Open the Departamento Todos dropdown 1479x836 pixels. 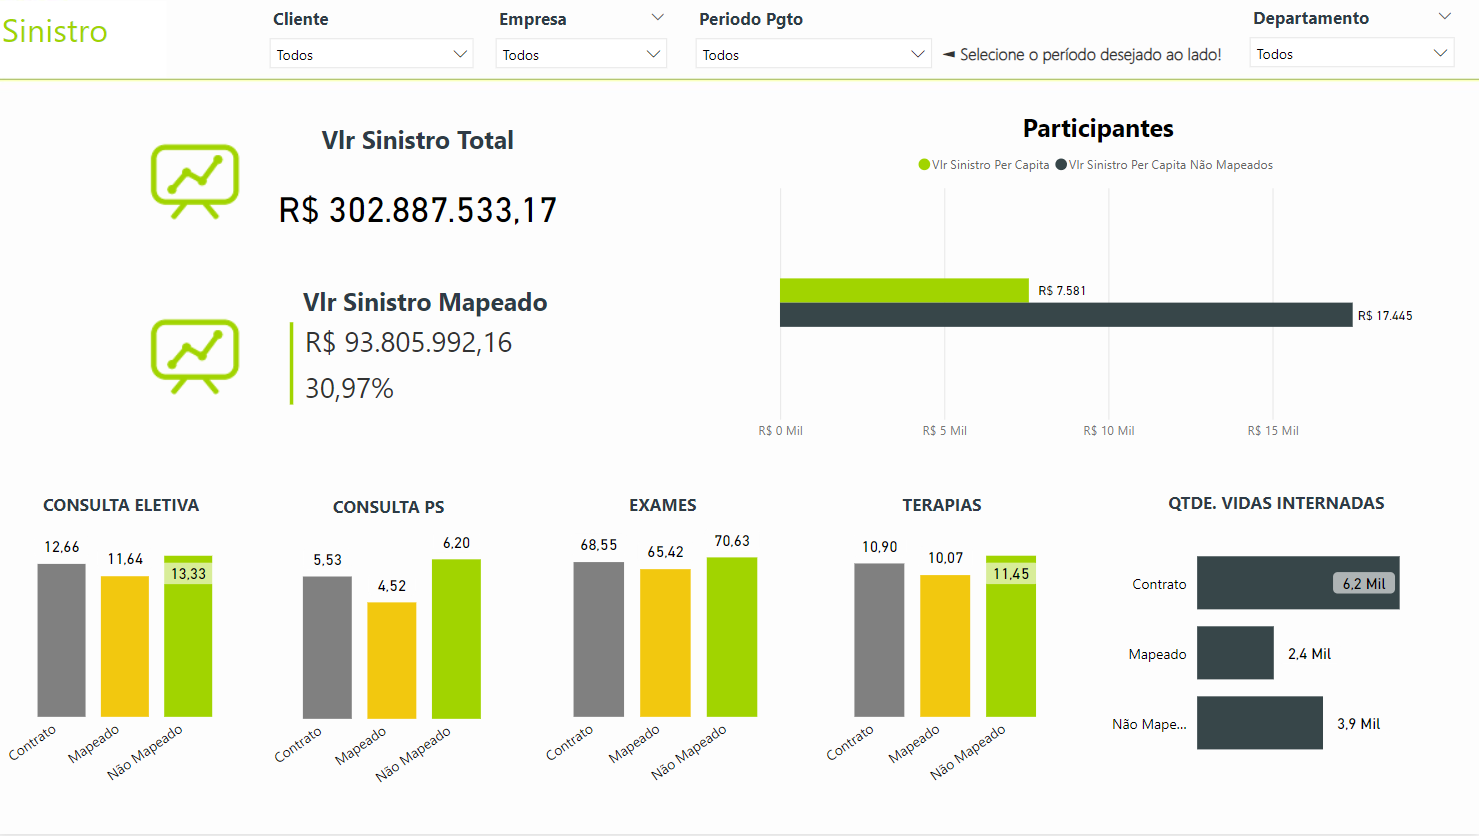(x=1351, y=54)
